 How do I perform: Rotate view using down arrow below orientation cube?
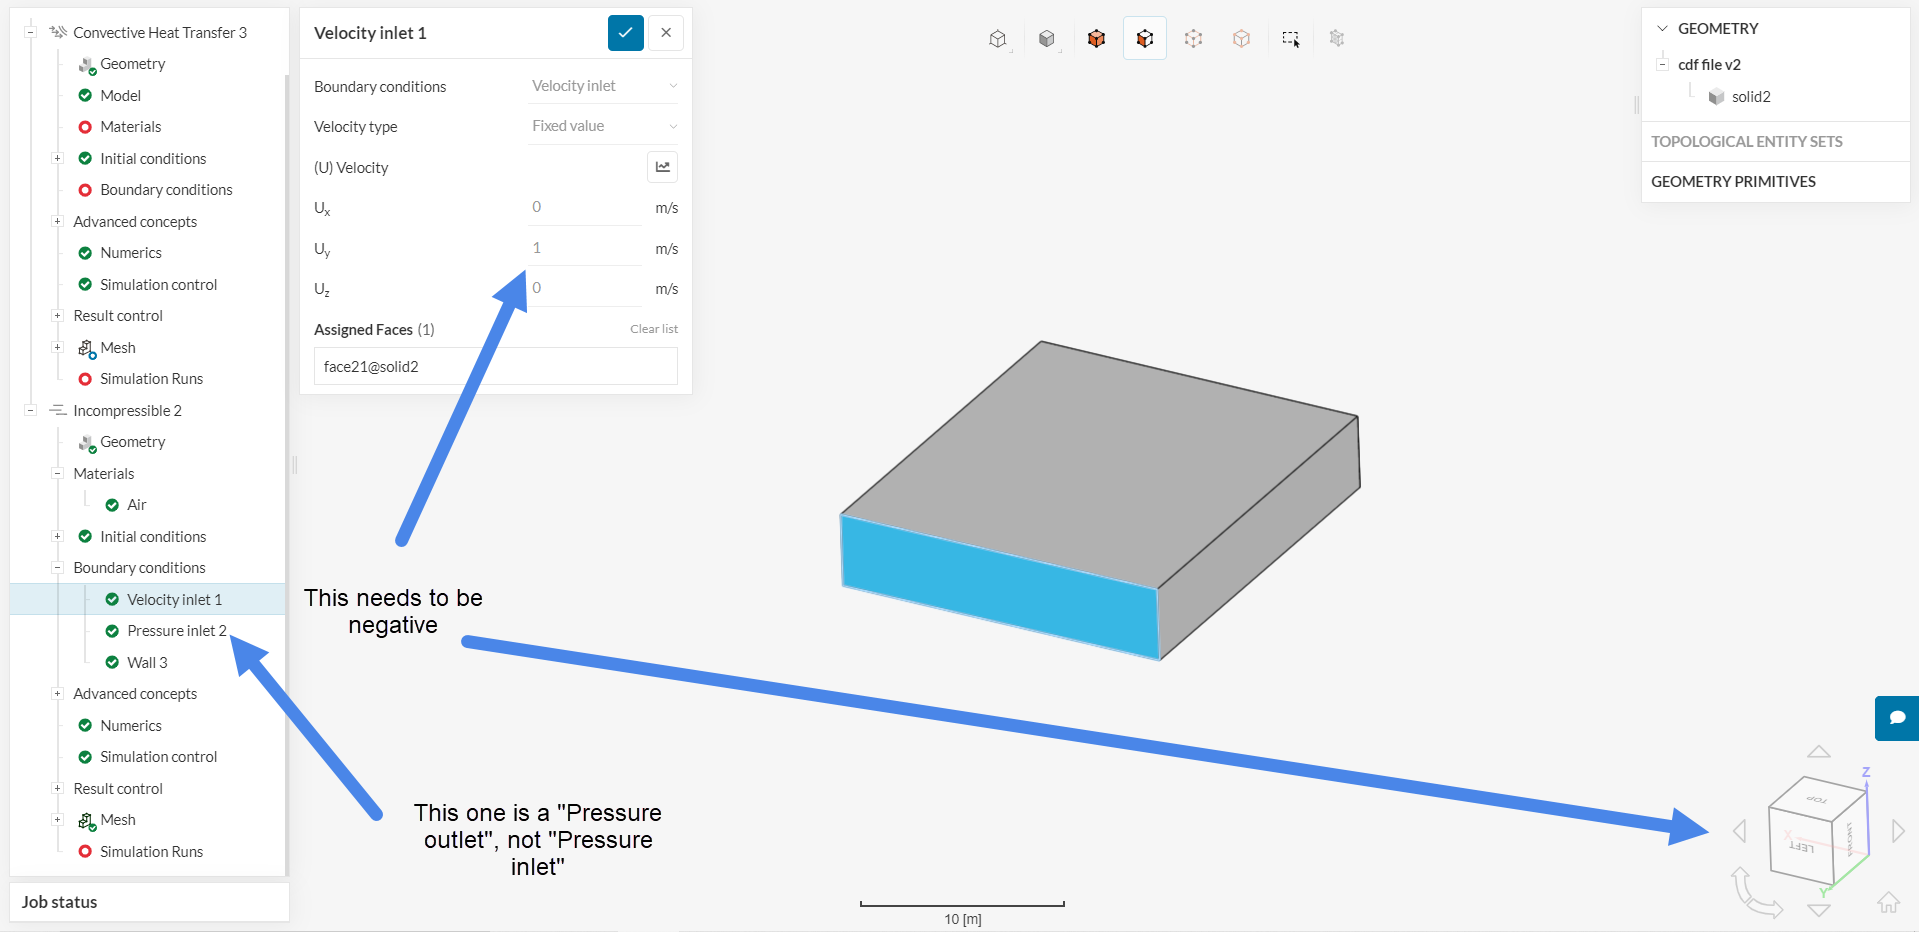[x=1819, y=910]
